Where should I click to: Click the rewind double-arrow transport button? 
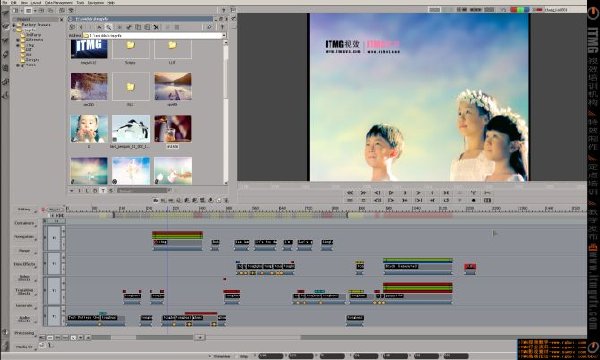pos(350,193)
